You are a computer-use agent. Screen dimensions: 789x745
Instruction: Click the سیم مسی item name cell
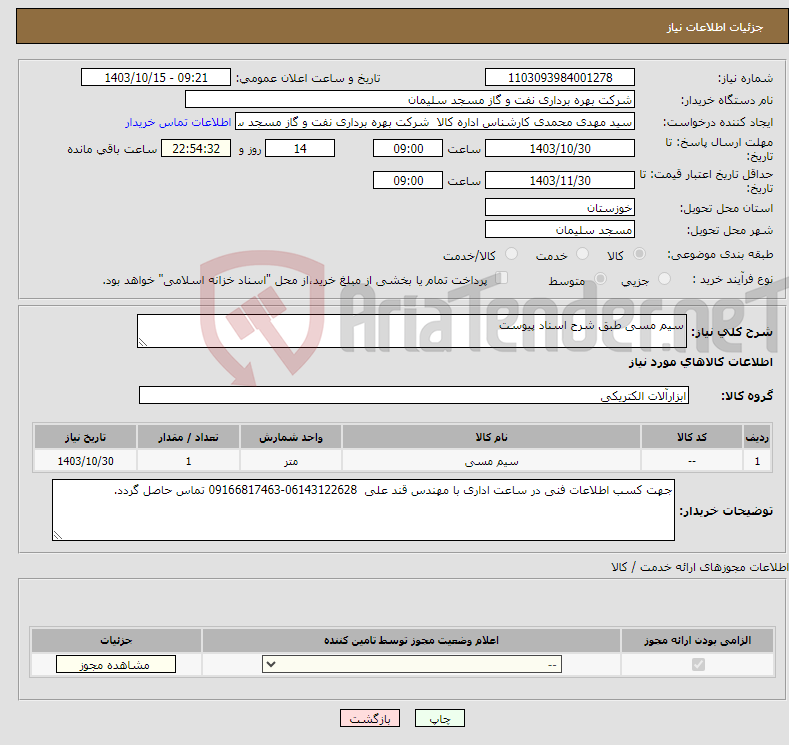(491, 461)
